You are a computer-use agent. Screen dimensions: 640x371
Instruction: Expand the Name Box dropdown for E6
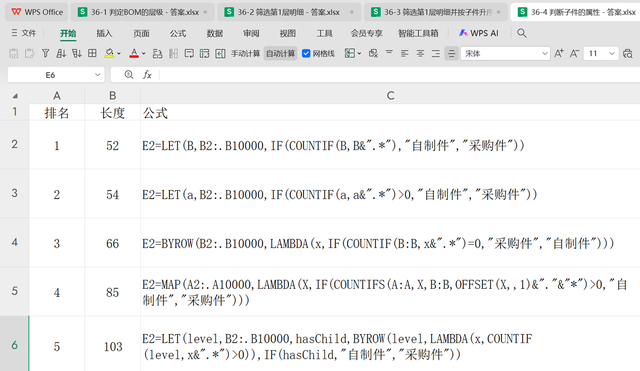pos(97,75)
